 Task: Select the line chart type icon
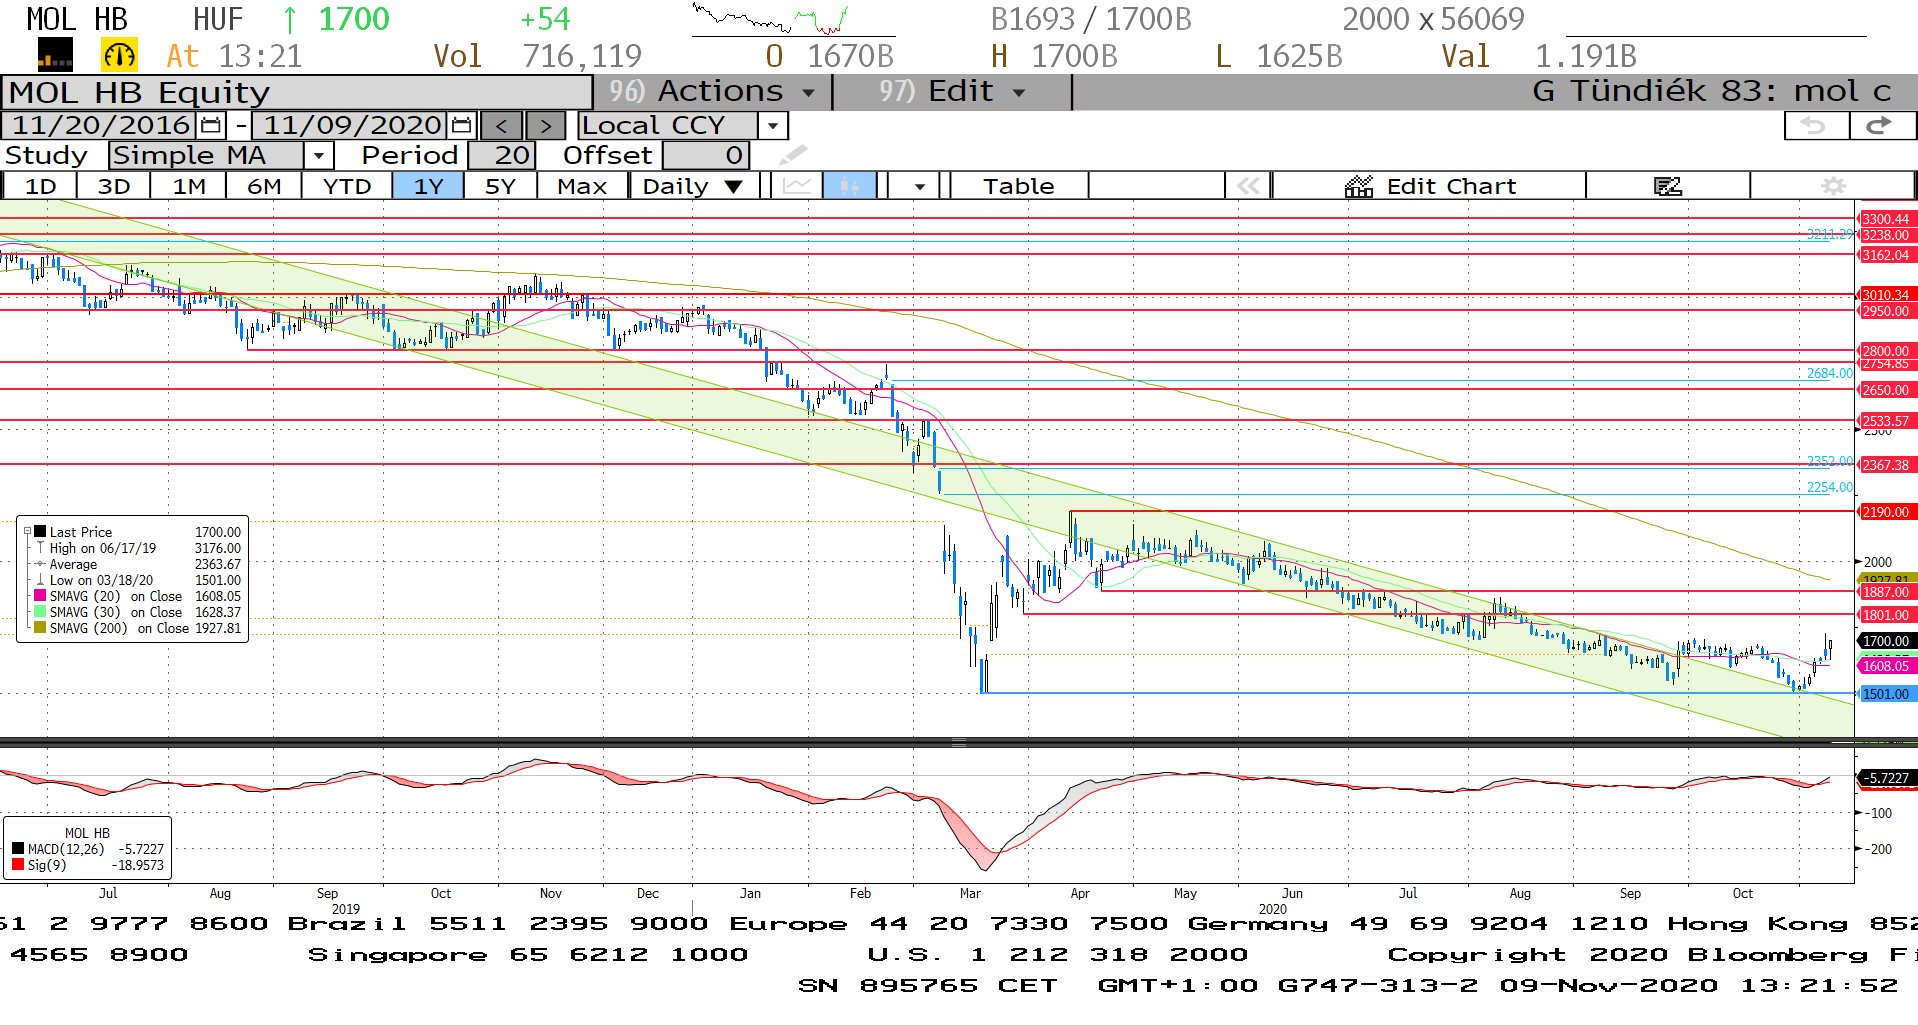pos(797,186)
